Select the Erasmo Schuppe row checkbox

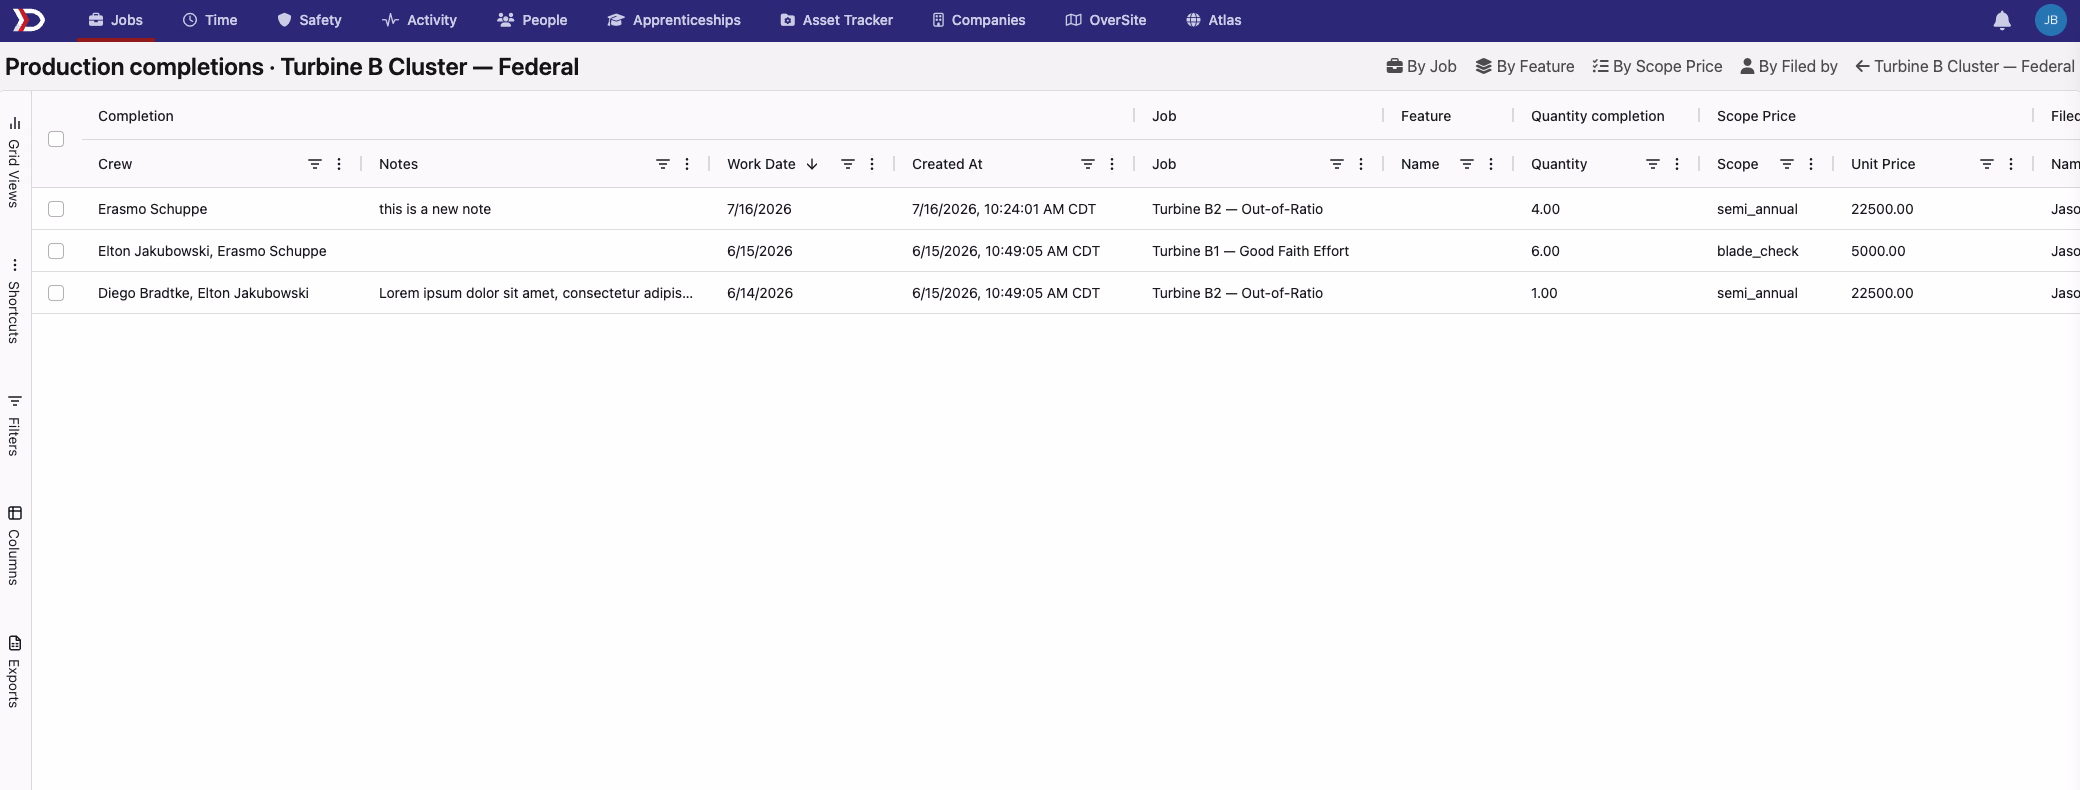pyautogui.click(x=56, y=209)
